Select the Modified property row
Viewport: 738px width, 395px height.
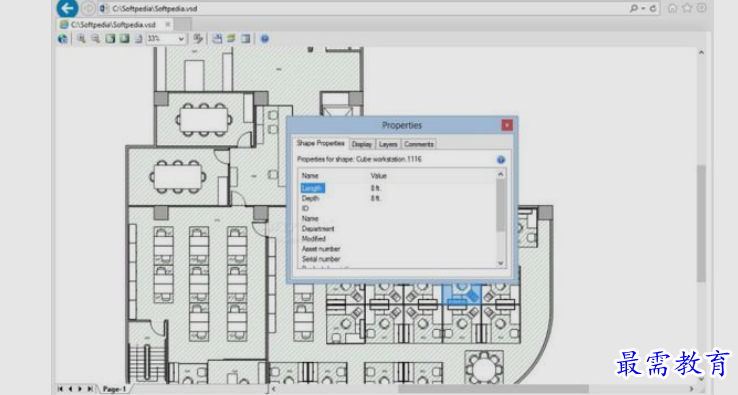coord(398,239)
